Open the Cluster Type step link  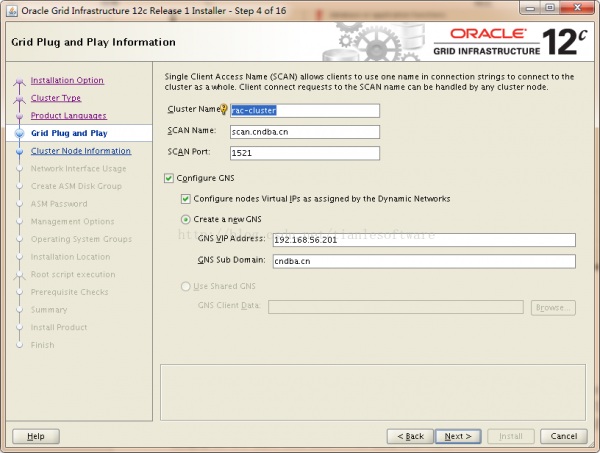[56, 98]
